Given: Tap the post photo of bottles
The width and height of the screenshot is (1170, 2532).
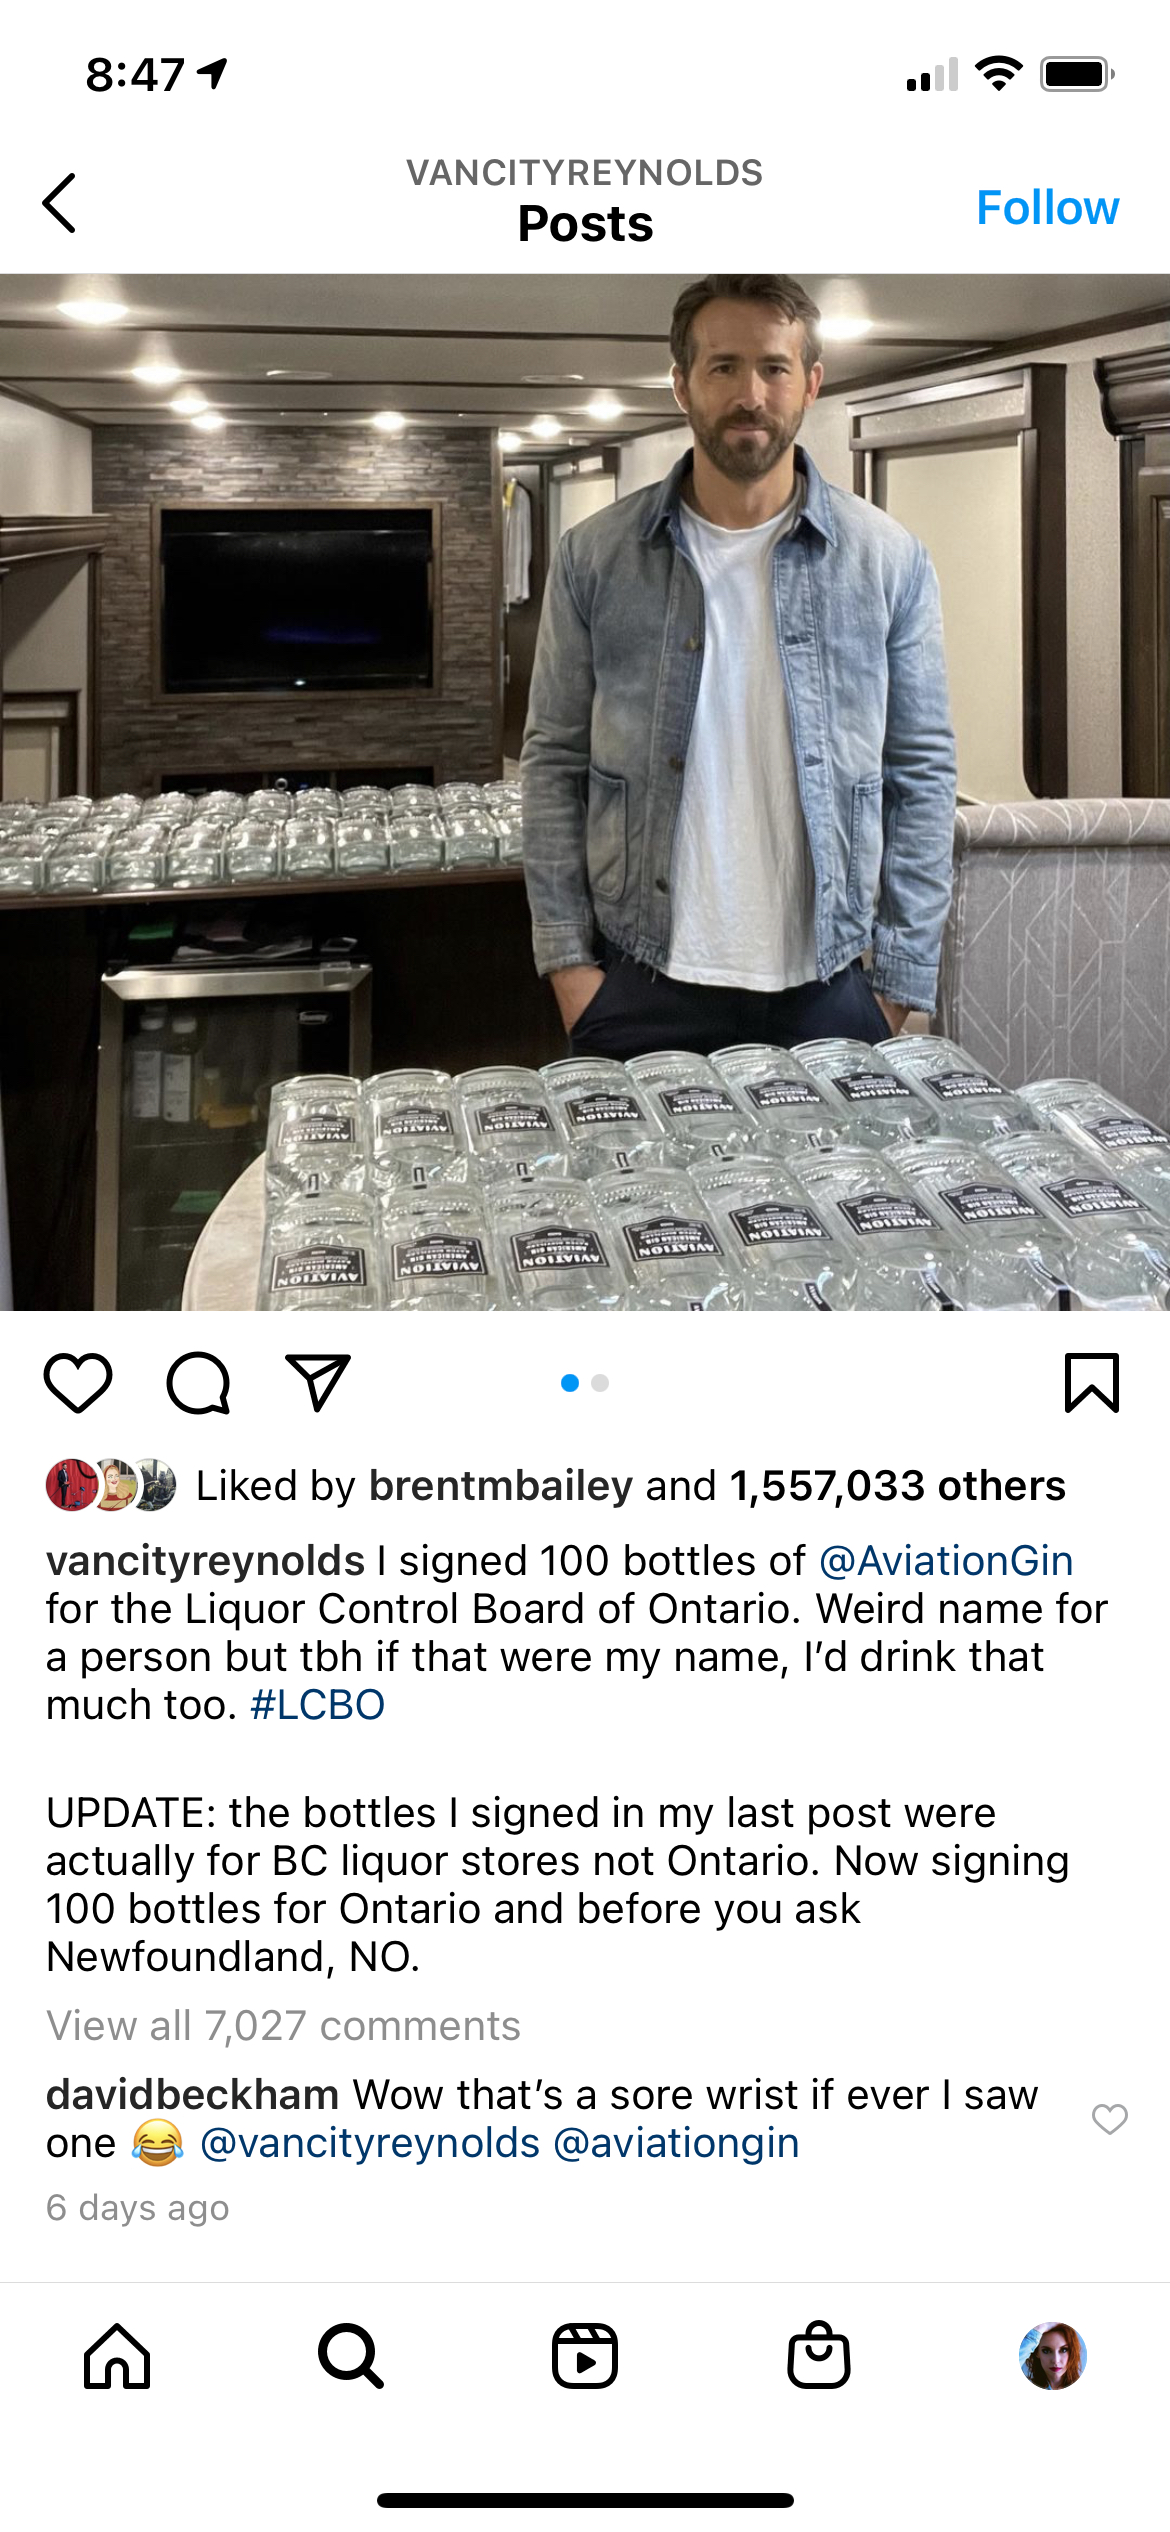Looking at the screenshot, I should 585,792.
